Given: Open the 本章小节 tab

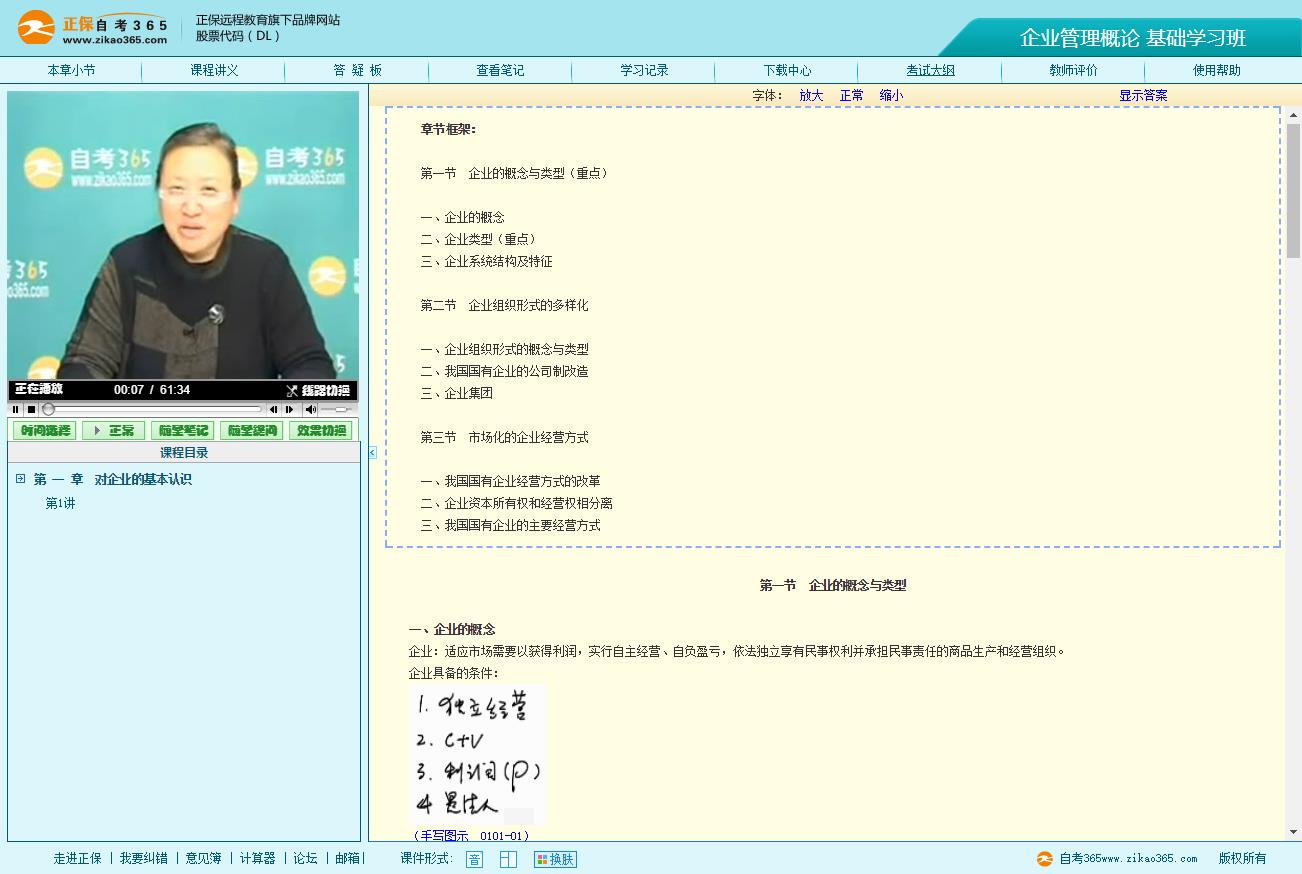Looking at the screenshot, I should click(x=71, y=70).
